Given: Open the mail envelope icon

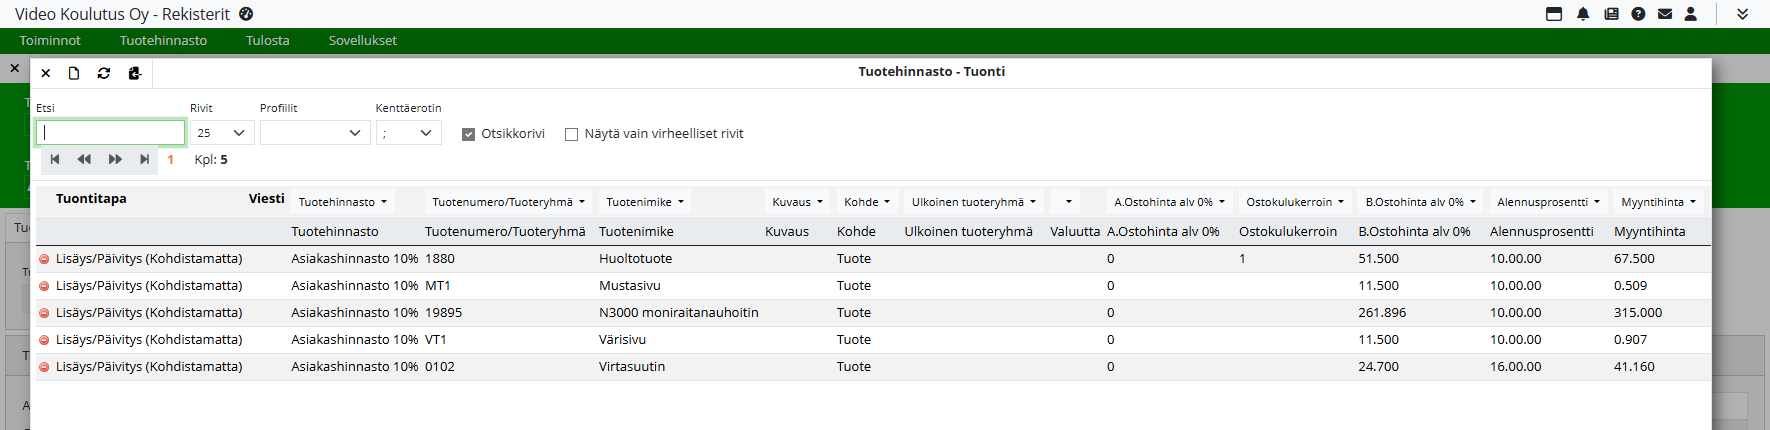Looking at the screenshot, I should [x=1665, y=14].
